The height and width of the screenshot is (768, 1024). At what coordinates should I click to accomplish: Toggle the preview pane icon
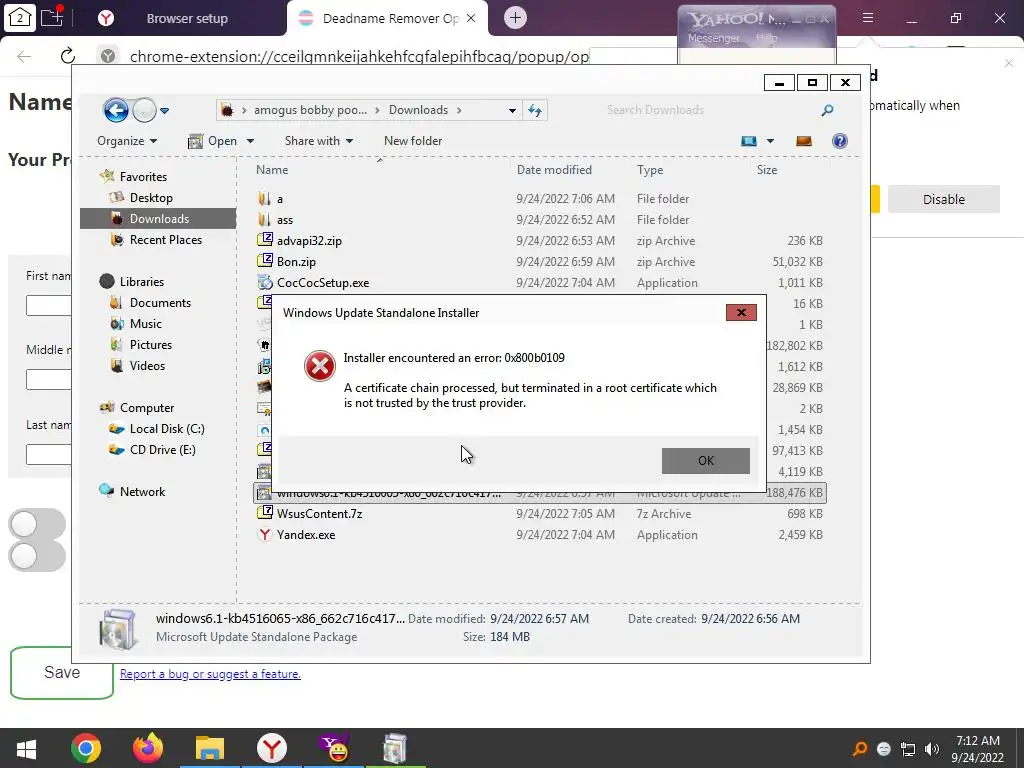804,141
